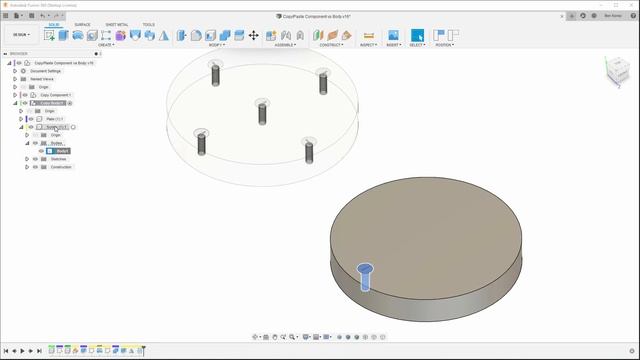Screen dimensions: 640x360
Task: Expand the Sketches folder
Action: coord(27,159)
